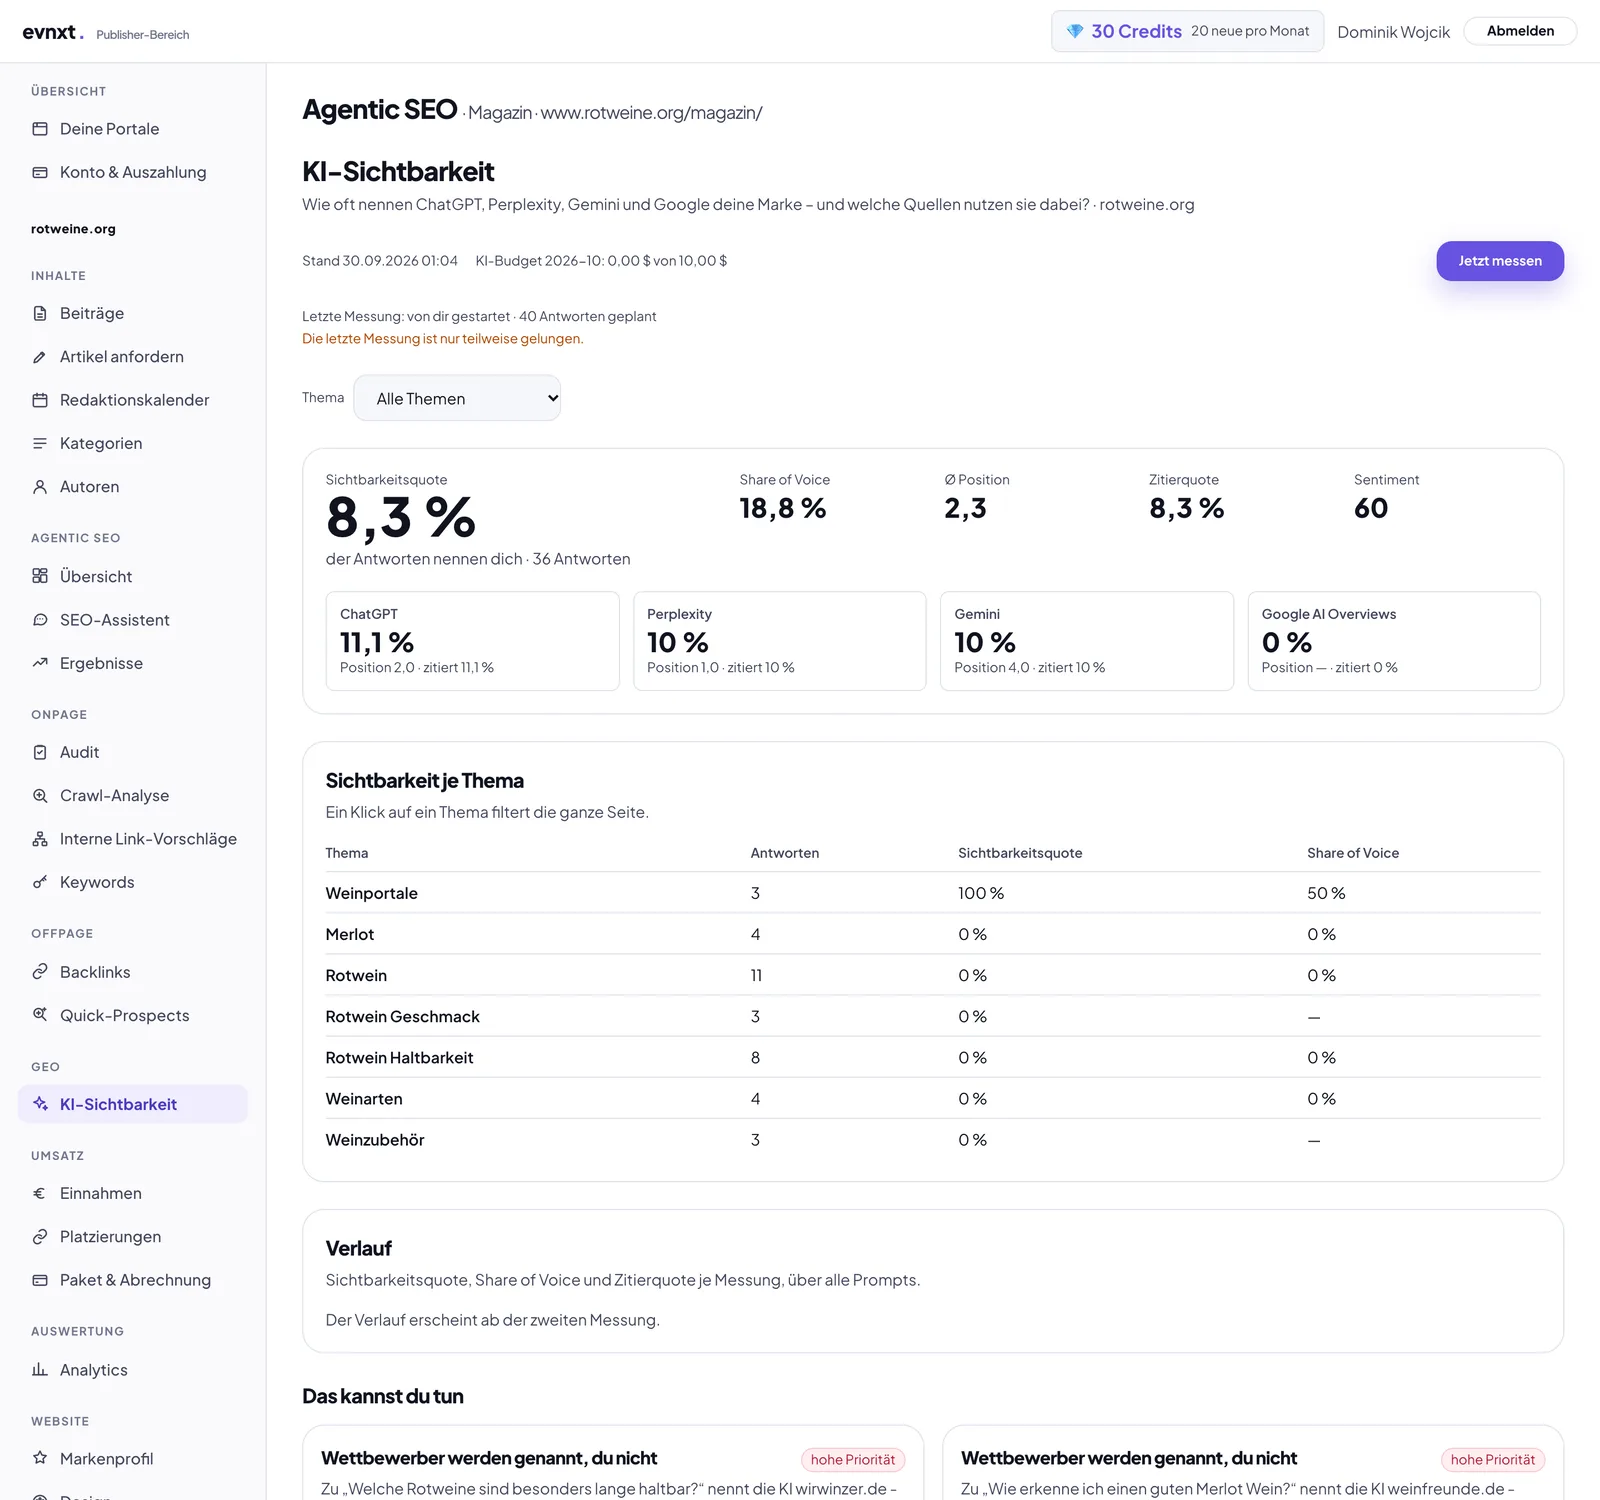Click the Artikel anfordern pencil icon
Image resolution: width=1600 pixels, height=1500 pixels.
click(40, 357)
